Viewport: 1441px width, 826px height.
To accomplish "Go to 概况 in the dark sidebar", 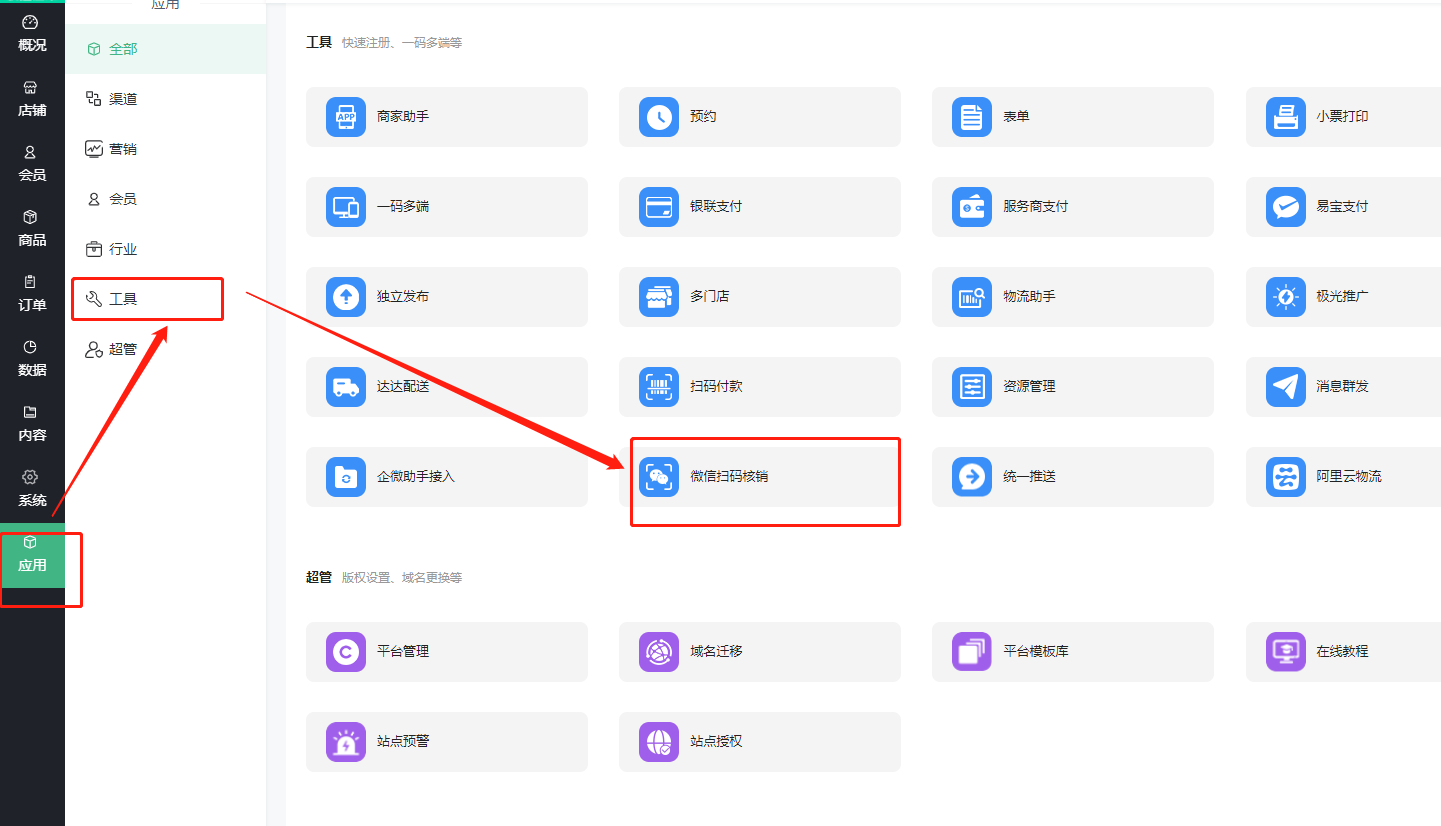I will pos(32,34).
